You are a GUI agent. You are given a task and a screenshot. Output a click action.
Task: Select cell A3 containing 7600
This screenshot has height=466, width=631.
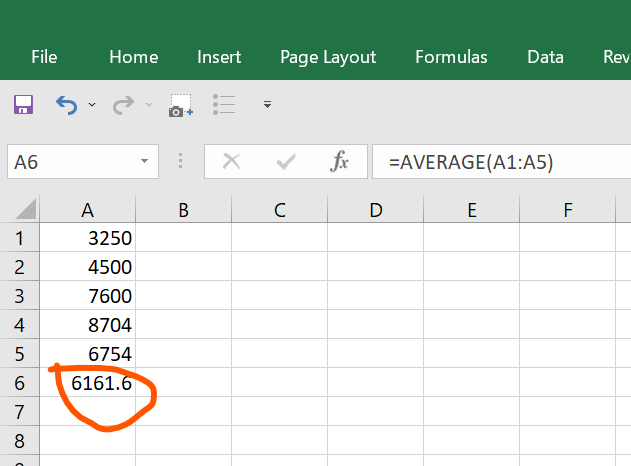coord(87,296)
